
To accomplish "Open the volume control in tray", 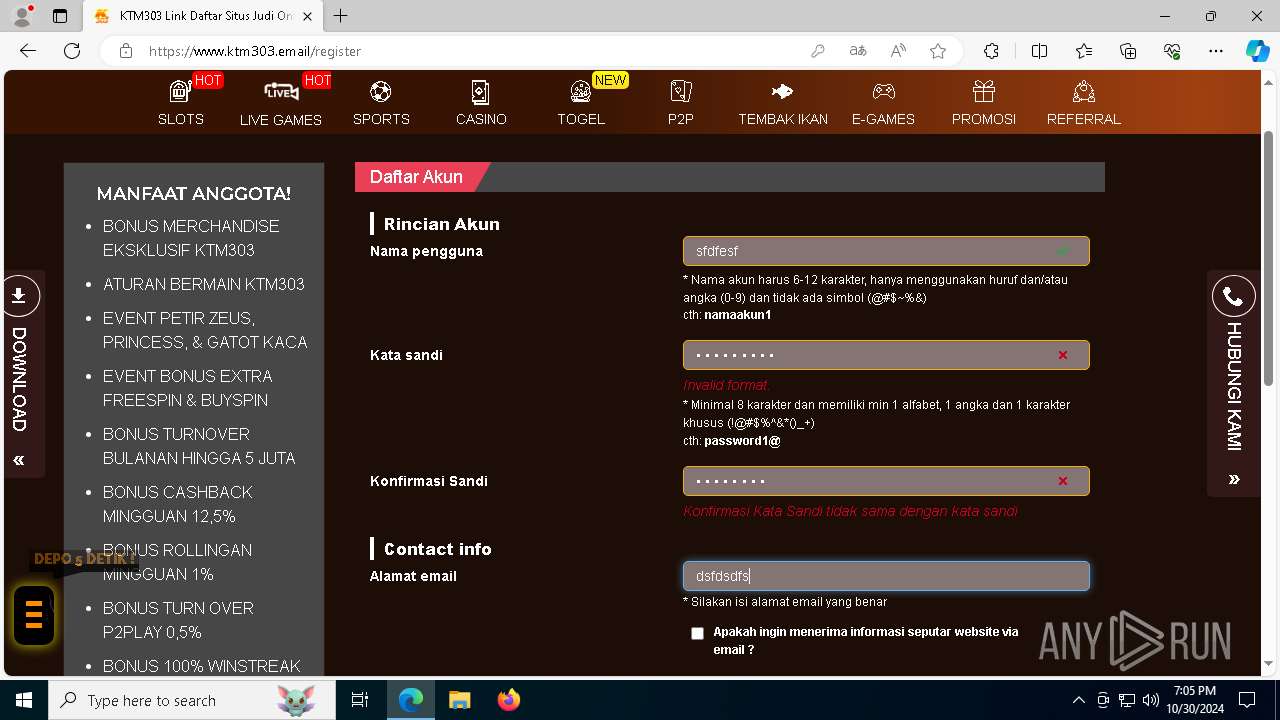I will (1151, 700).
